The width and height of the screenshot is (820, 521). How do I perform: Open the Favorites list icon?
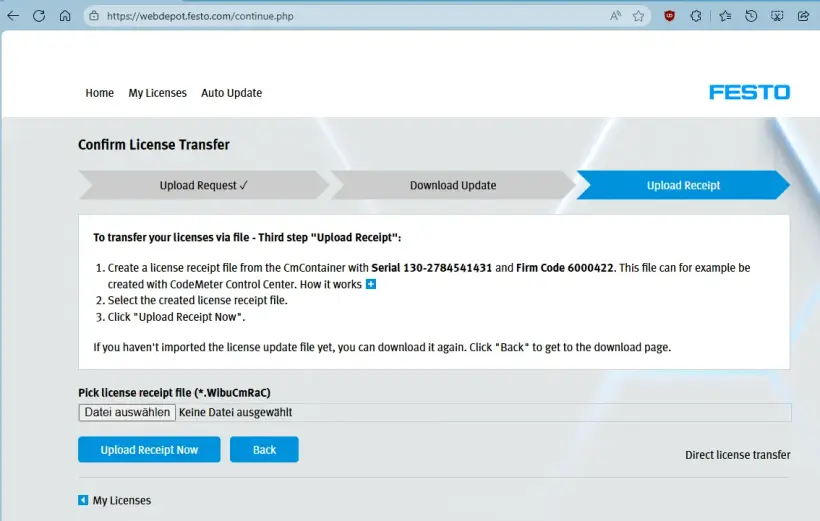coord(725,16)
